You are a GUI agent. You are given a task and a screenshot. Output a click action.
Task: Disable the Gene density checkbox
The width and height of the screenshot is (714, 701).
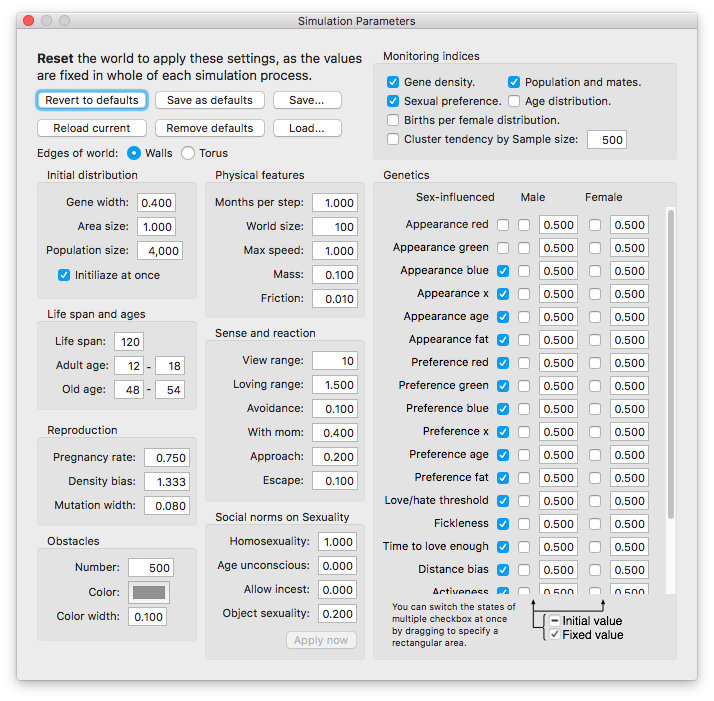pos(393,82)
